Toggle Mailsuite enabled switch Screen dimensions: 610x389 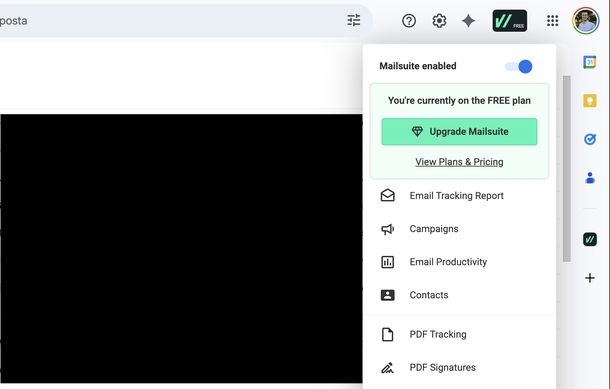(x=519, y=67)
